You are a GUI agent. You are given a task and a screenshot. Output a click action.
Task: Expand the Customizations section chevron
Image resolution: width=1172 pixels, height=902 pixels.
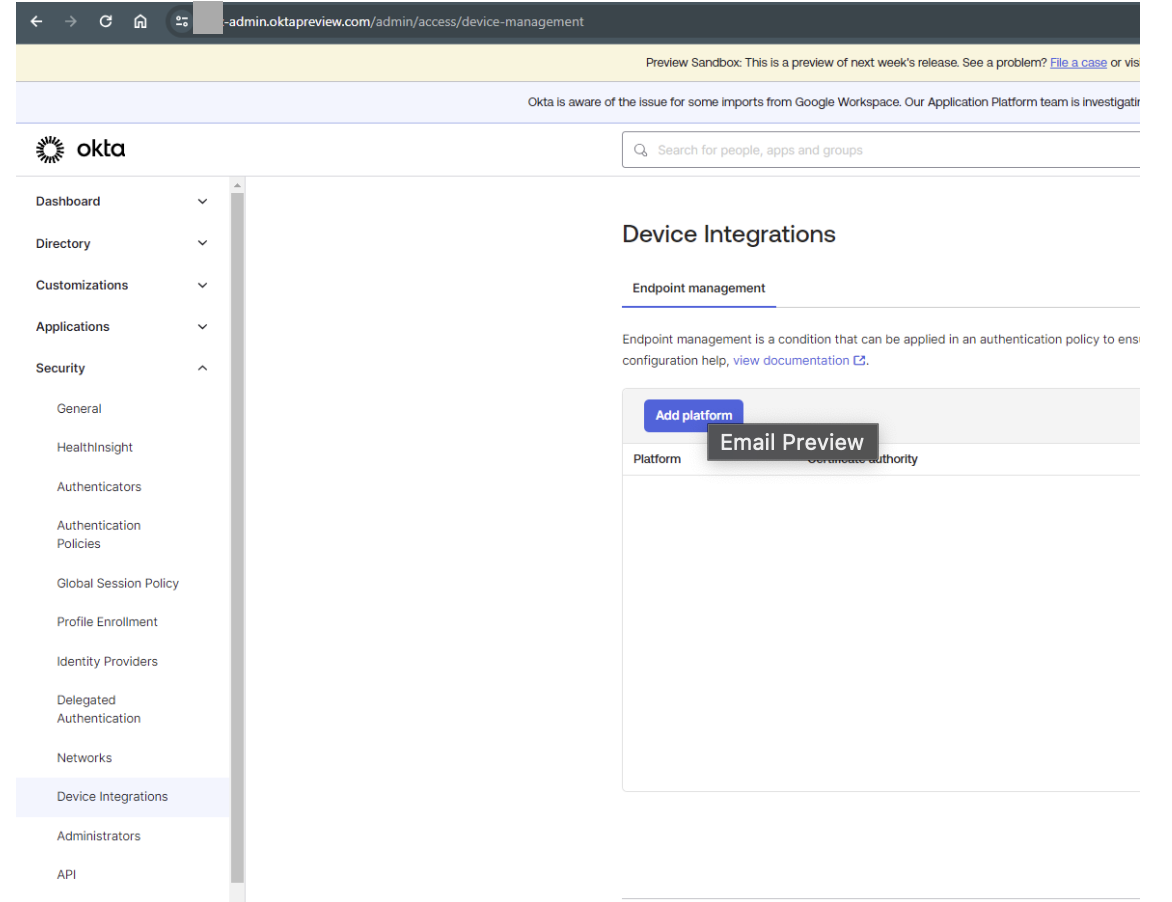[x=203, y=285]
